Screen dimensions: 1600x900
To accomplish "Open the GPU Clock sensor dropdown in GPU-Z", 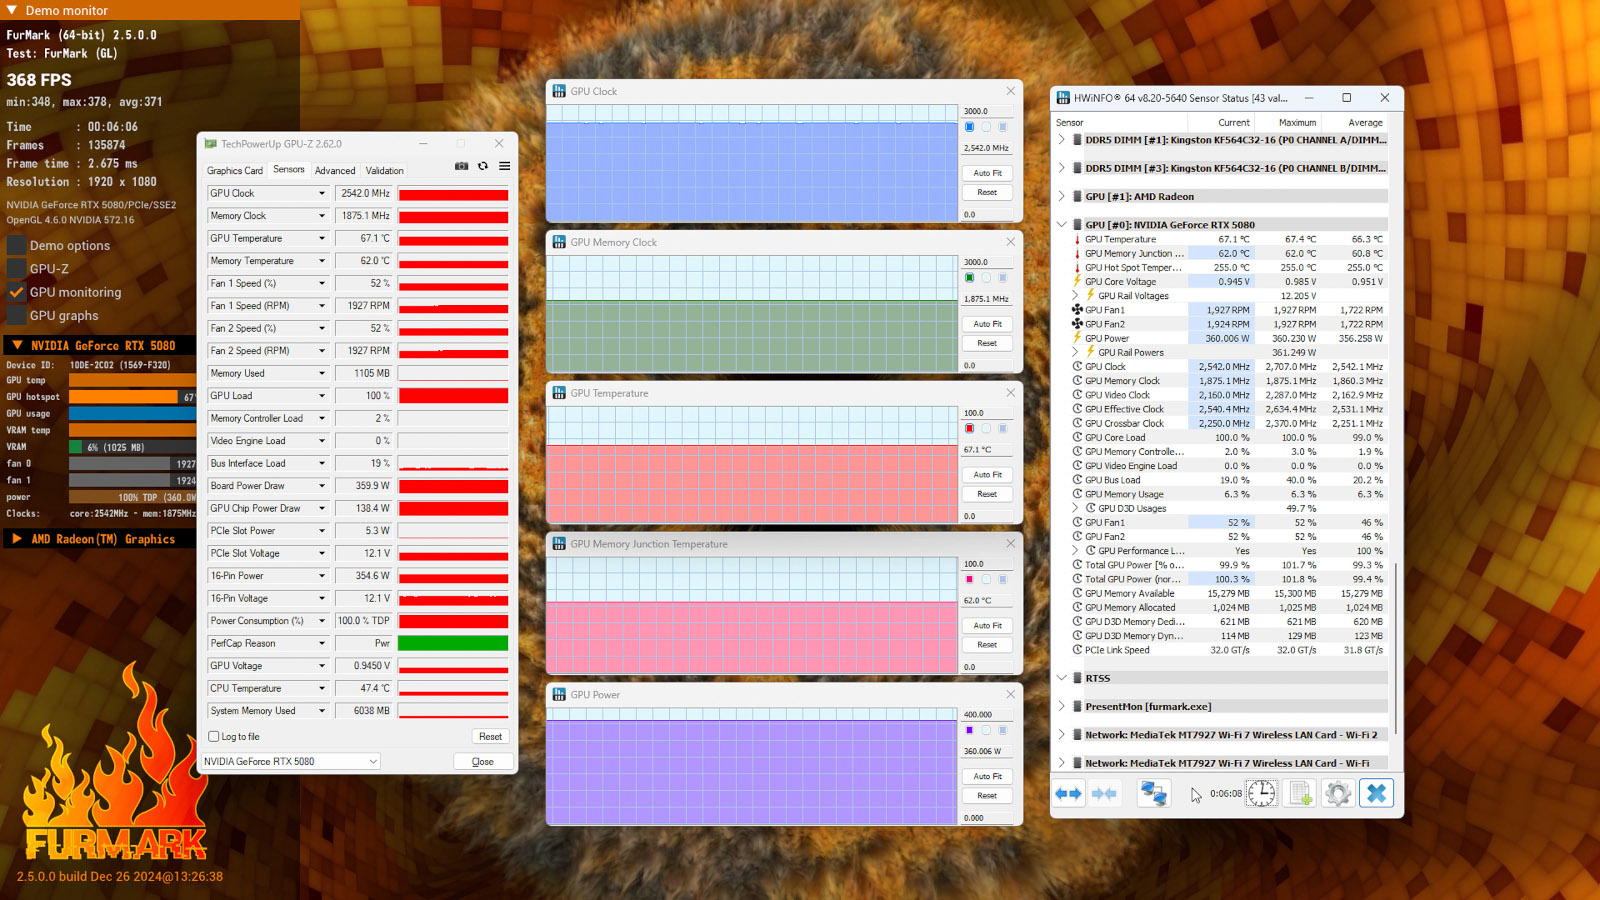I will coord(322,194).
